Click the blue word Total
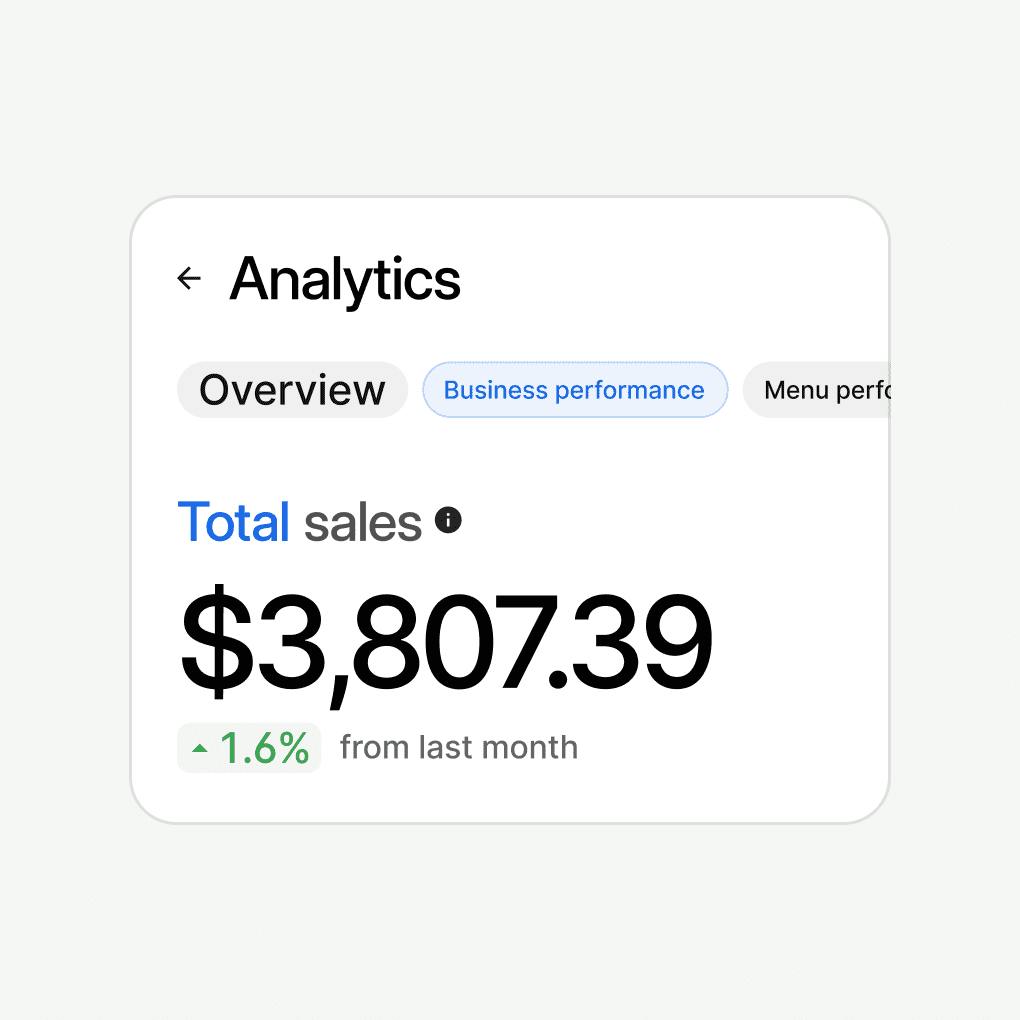Screen dimensions: 1020x1020 pos(233,522)
